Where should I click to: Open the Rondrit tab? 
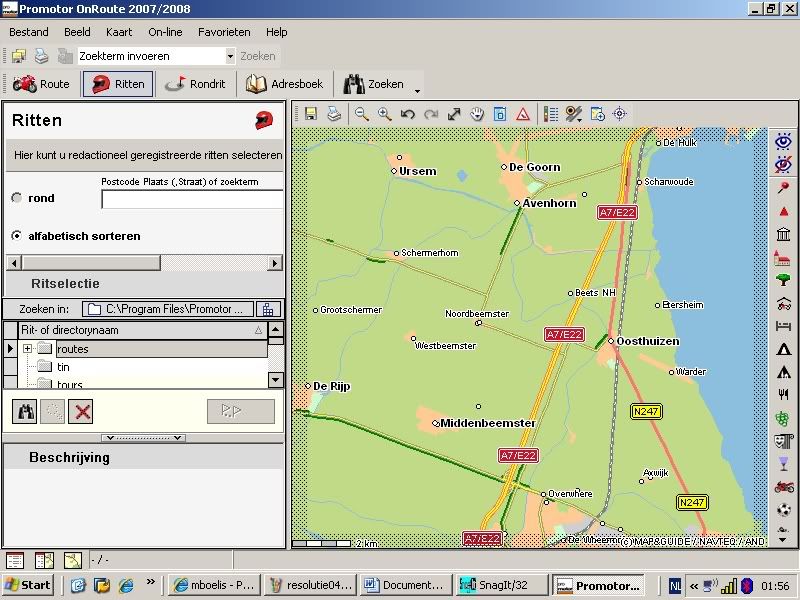pyautogui.click(x=195, y=84)
